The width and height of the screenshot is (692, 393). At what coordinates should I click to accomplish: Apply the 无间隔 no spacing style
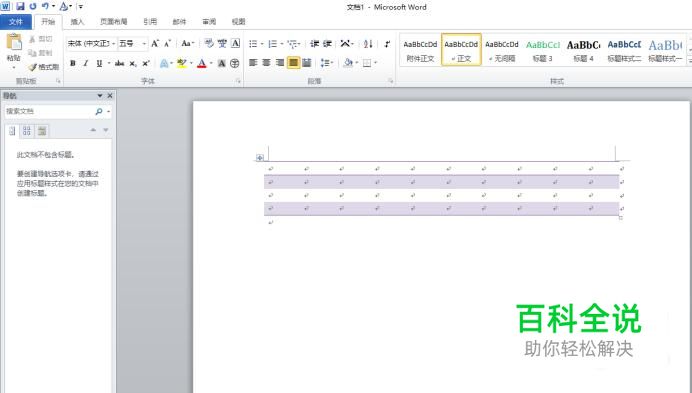click(502, 50)
